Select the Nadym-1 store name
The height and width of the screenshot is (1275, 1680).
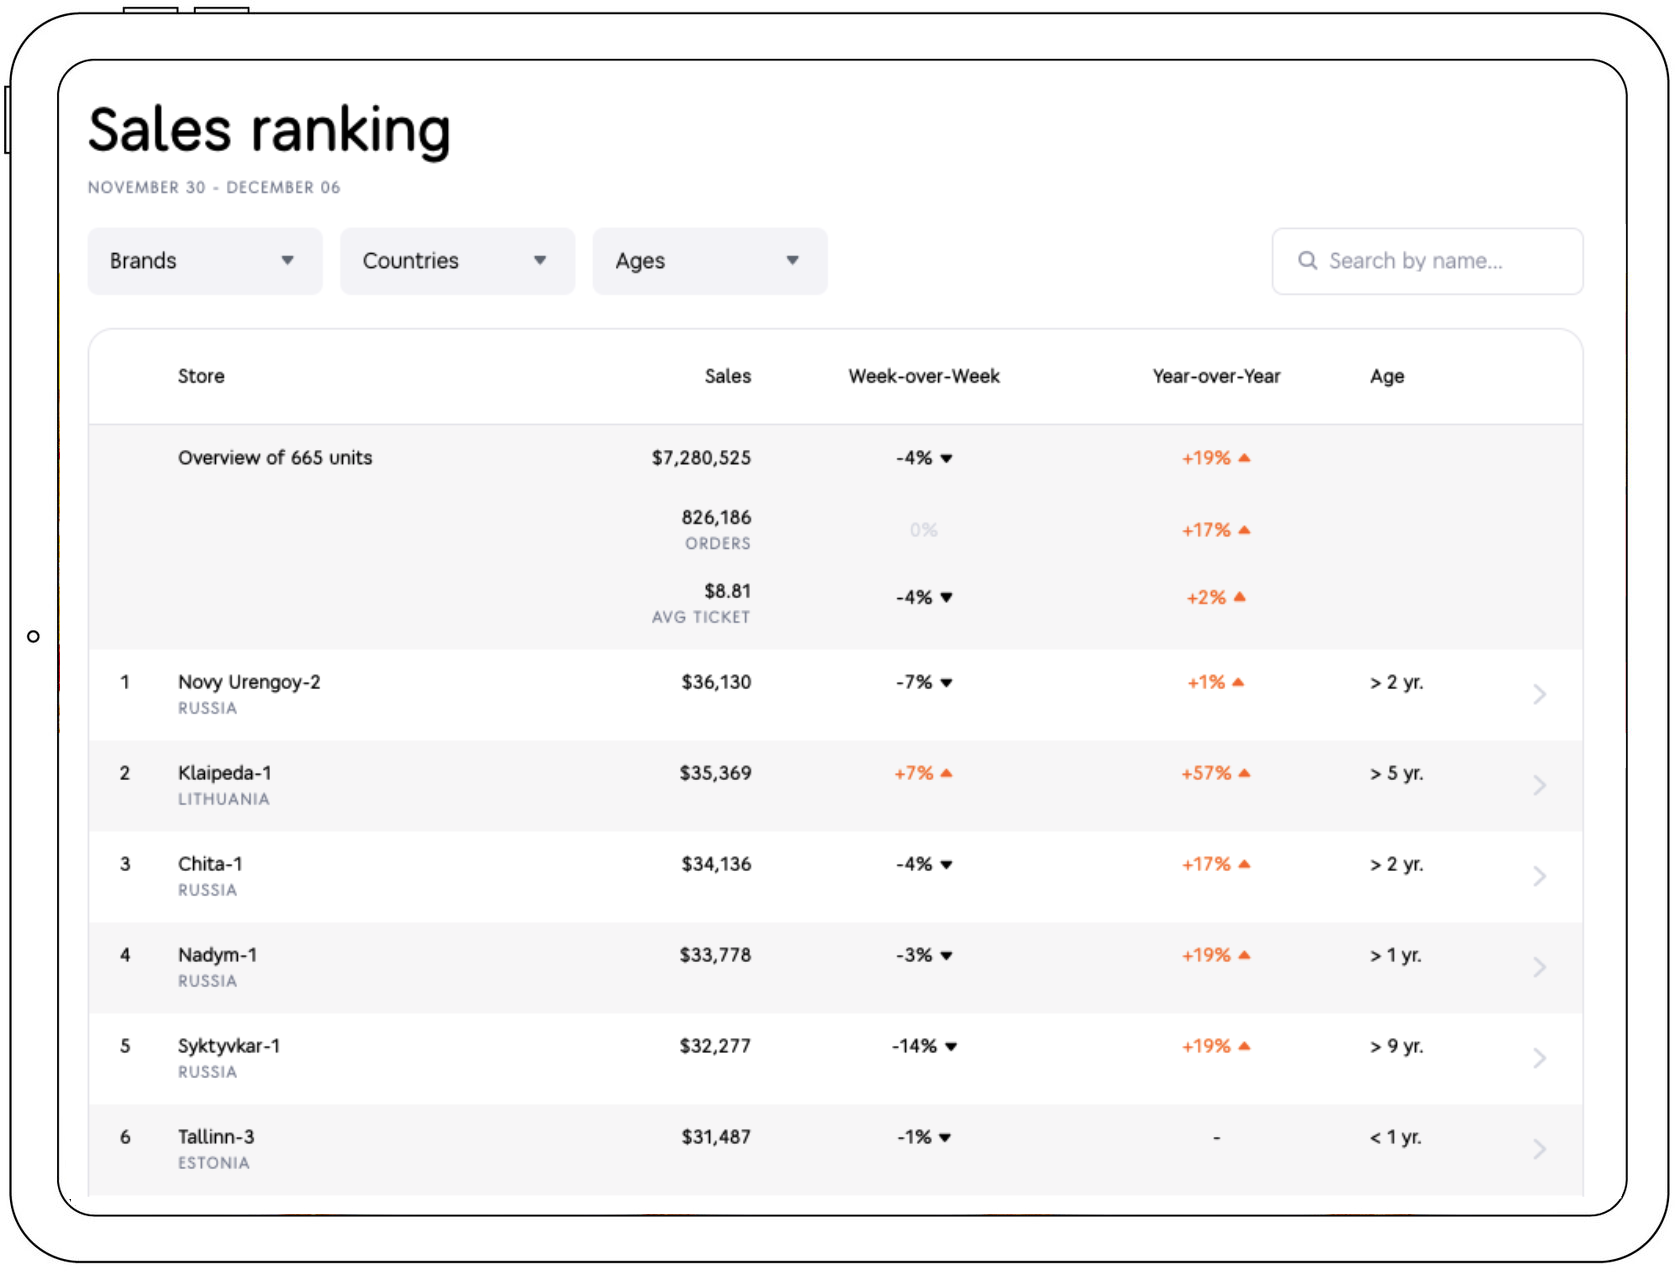[x=217, y=955]
